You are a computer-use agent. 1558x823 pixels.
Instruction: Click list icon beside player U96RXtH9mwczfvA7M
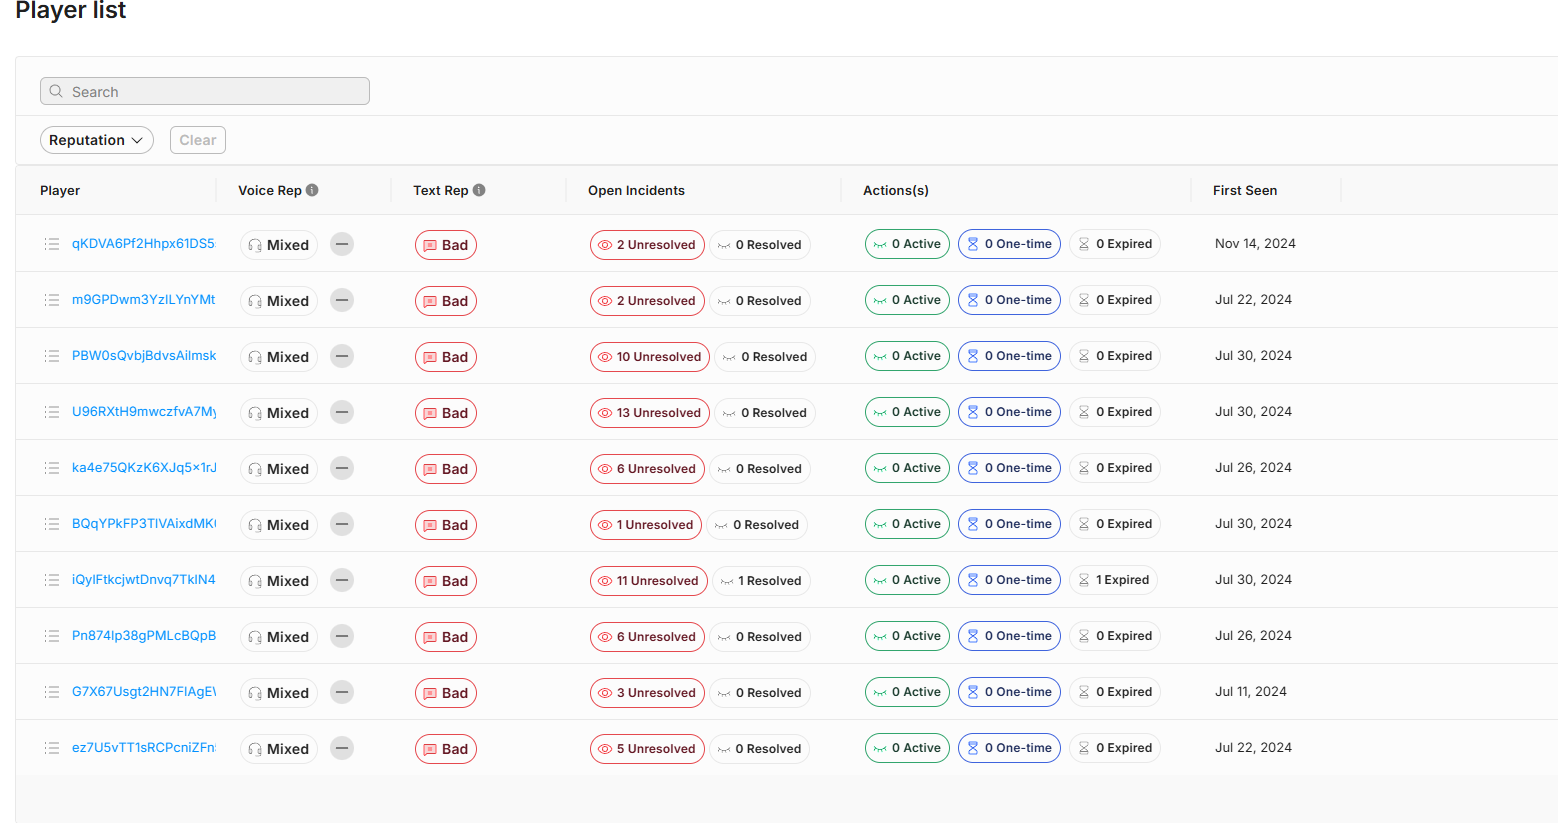[x=52, y=412]
